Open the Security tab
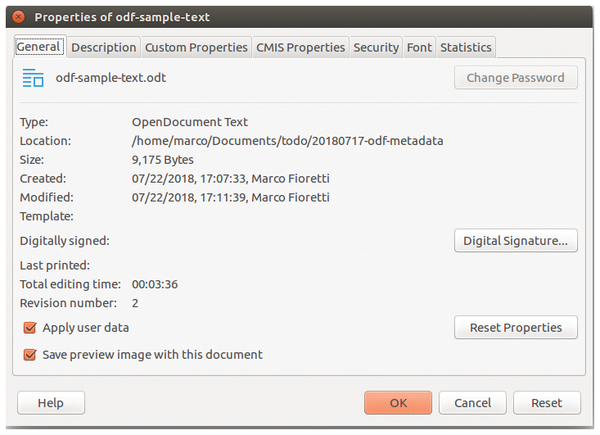The width and height of the screenshot is (600, 435). point(376,47)
